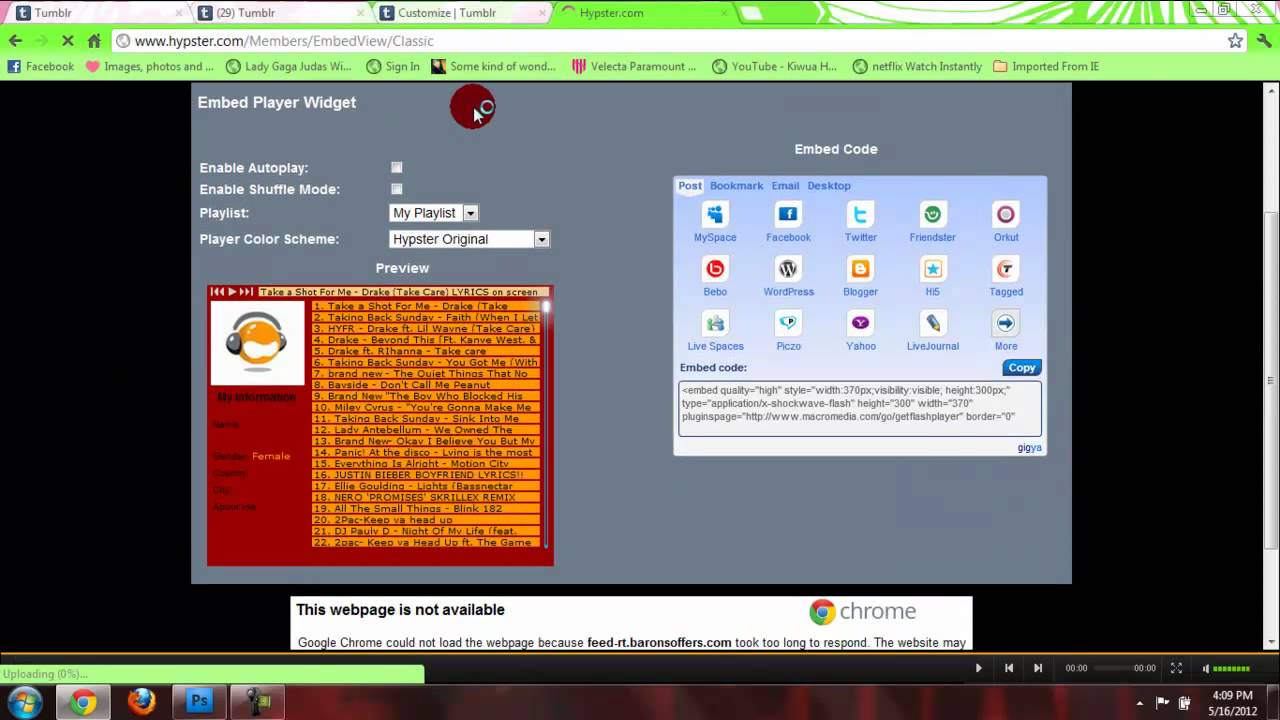Share to MySpace icon

pos(715,214)
